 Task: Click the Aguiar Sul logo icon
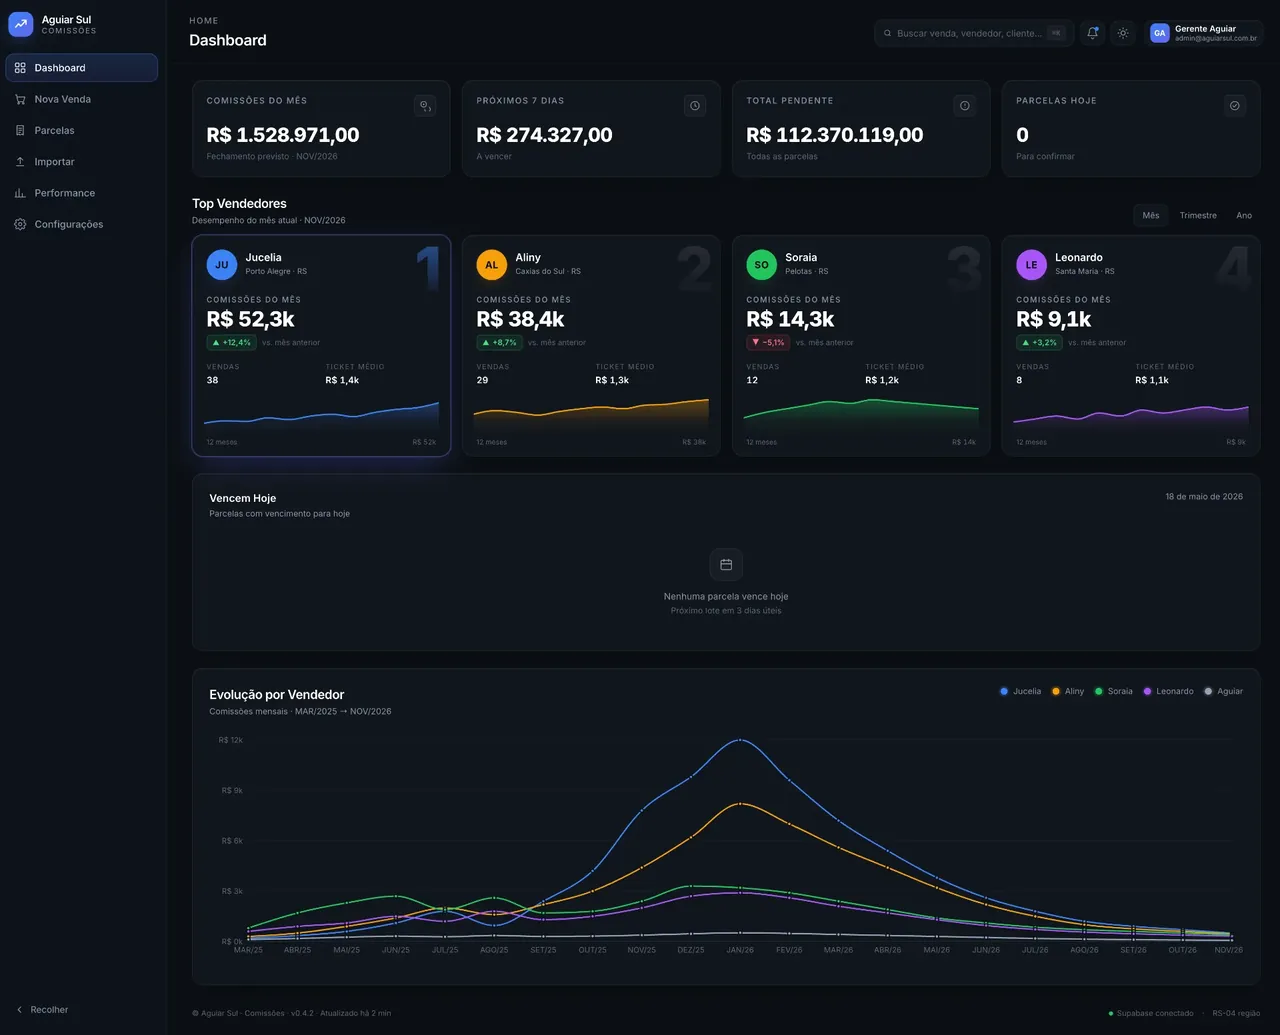[x=21, y=24]
